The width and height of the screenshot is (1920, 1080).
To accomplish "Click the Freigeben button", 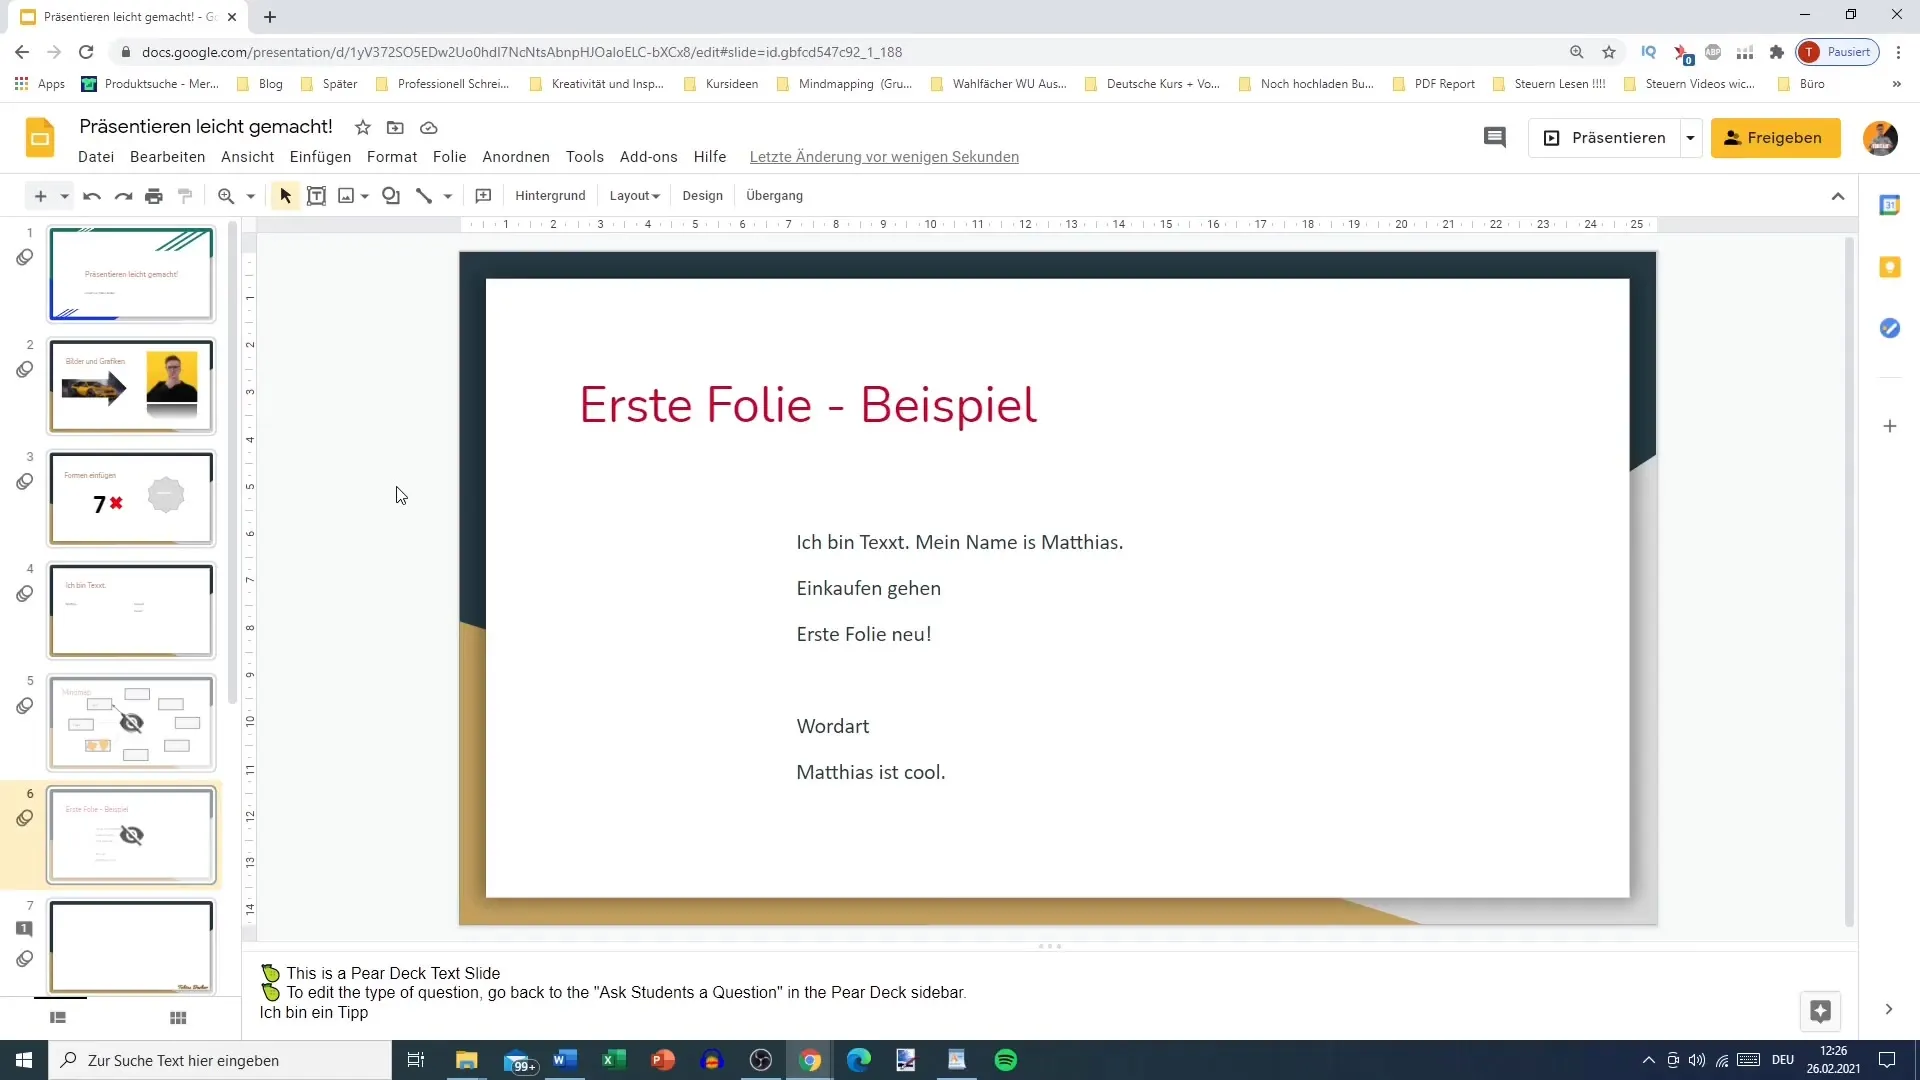I will coord(1778,137).
